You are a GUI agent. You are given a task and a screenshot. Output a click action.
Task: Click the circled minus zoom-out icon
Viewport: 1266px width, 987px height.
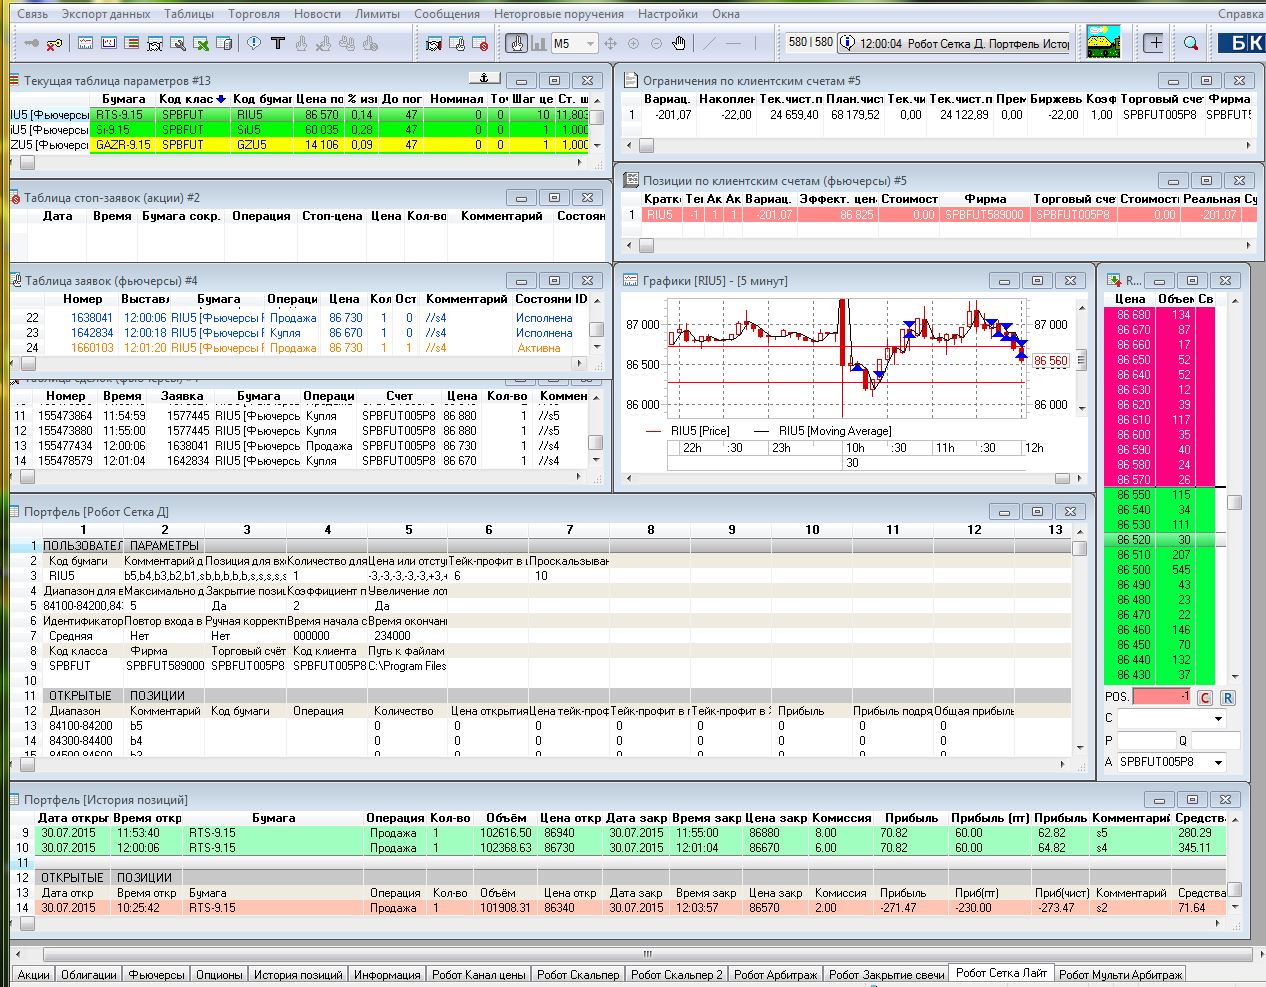[x=657, y=43]
